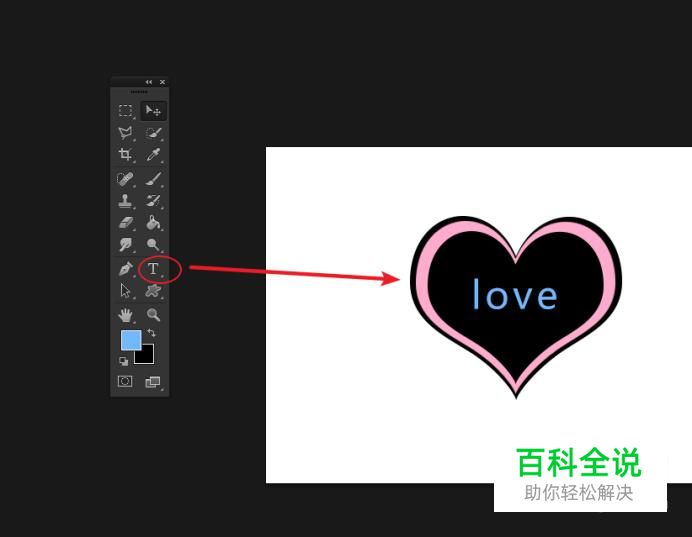This screenshot has height=537, width=692.
Task: Activate the Eraser tool
Action: tap(126, 222)
